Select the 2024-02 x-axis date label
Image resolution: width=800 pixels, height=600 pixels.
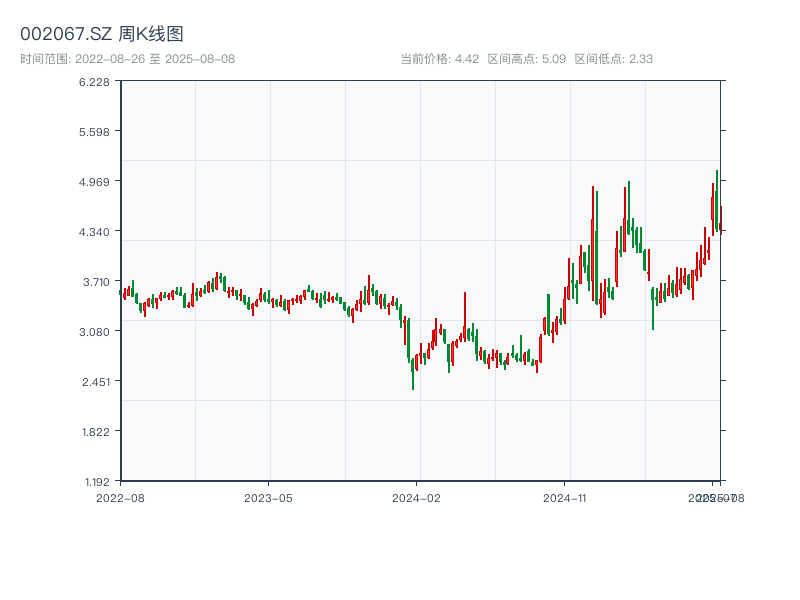point(417,497)
